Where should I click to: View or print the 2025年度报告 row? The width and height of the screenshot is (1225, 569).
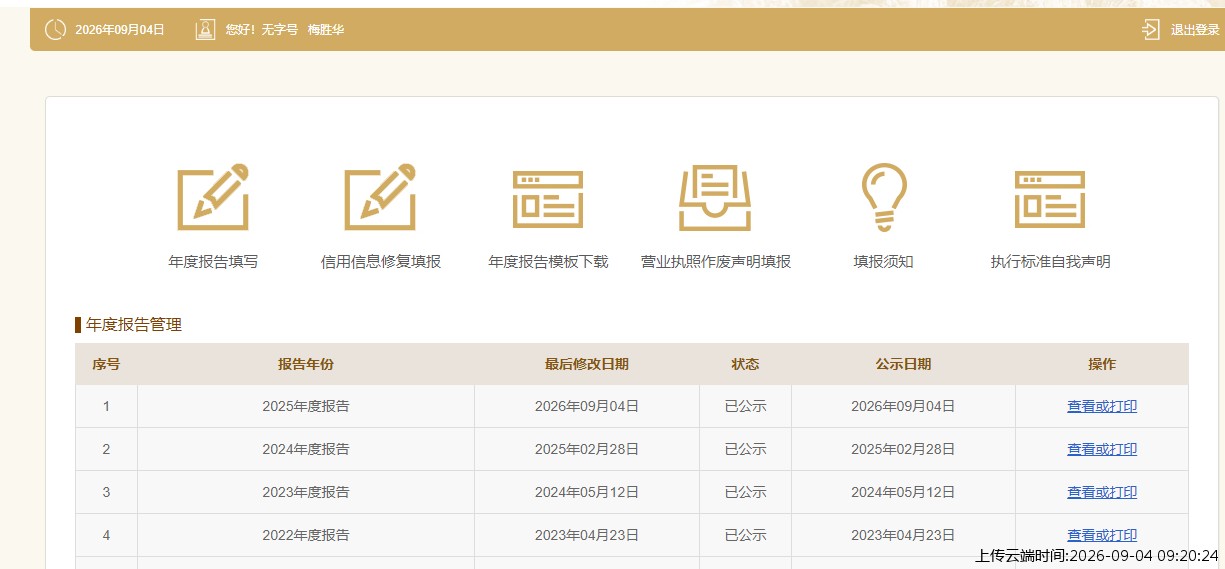click(1102, 407)
